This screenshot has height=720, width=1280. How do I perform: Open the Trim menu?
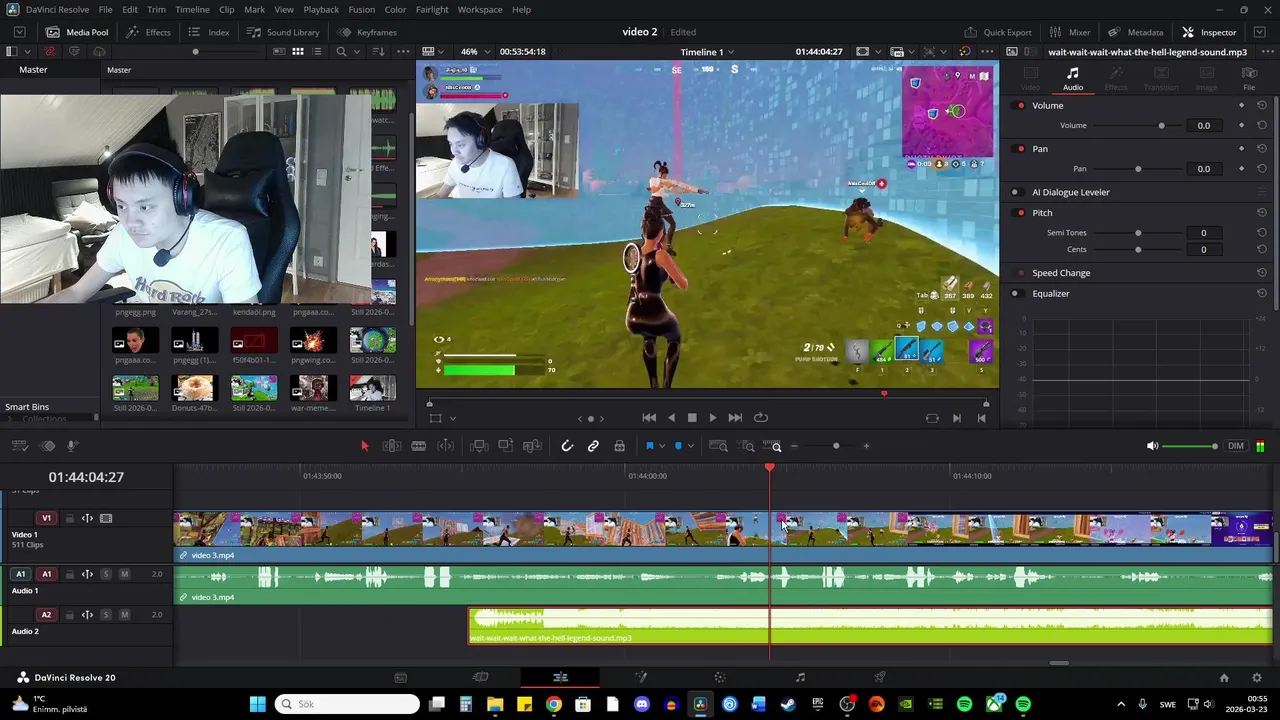point(156,9)
